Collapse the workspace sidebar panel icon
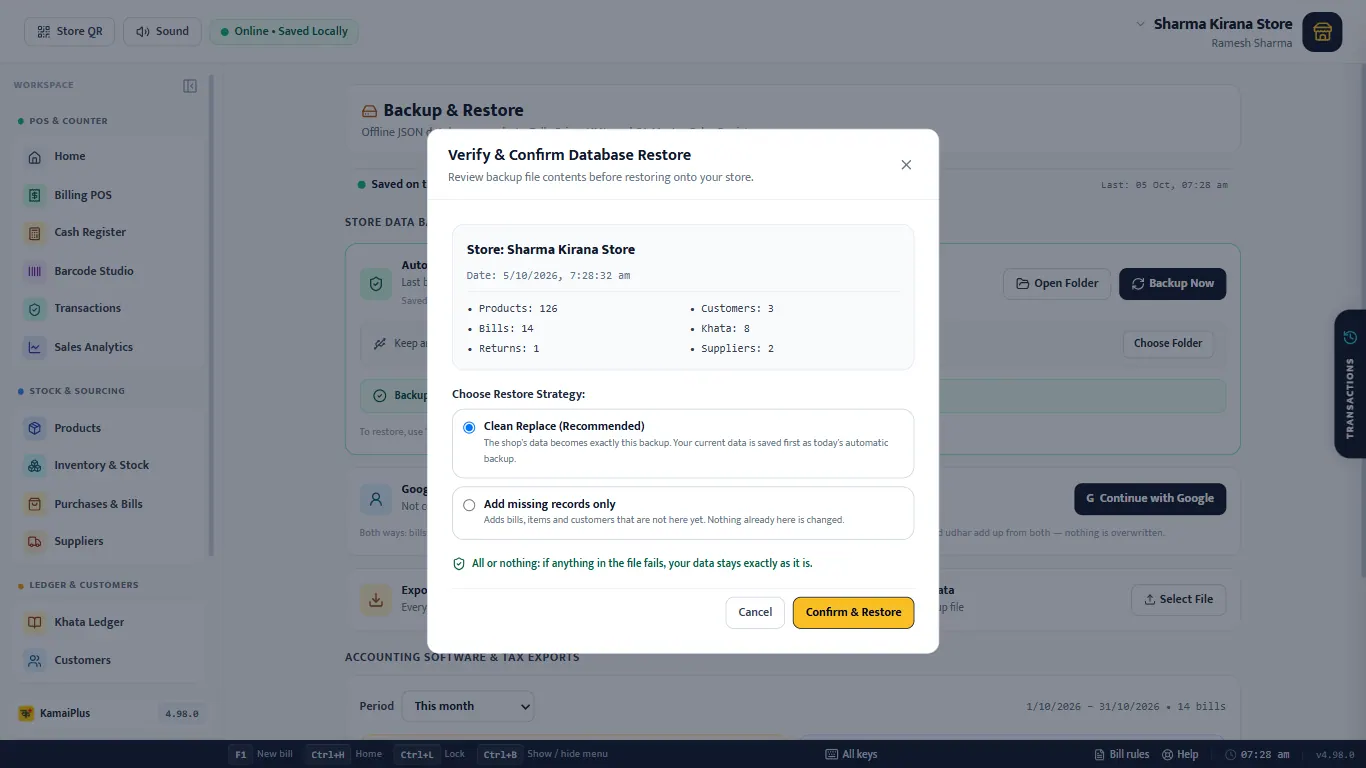Screen dimensions: 1366x768 190,86
